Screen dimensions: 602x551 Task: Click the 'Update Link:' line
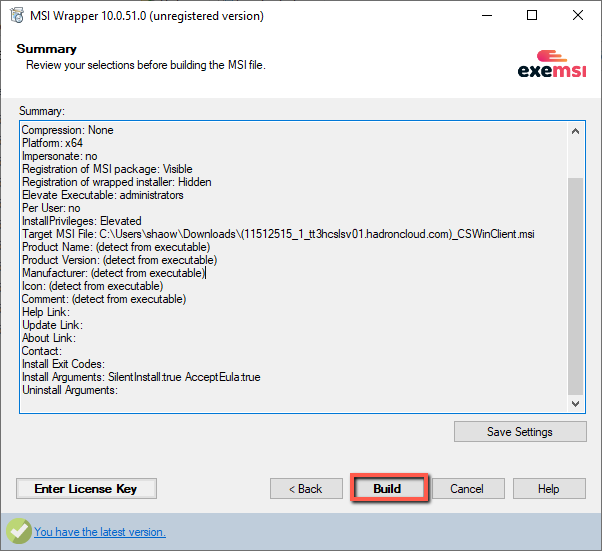(x=52, y=325)
